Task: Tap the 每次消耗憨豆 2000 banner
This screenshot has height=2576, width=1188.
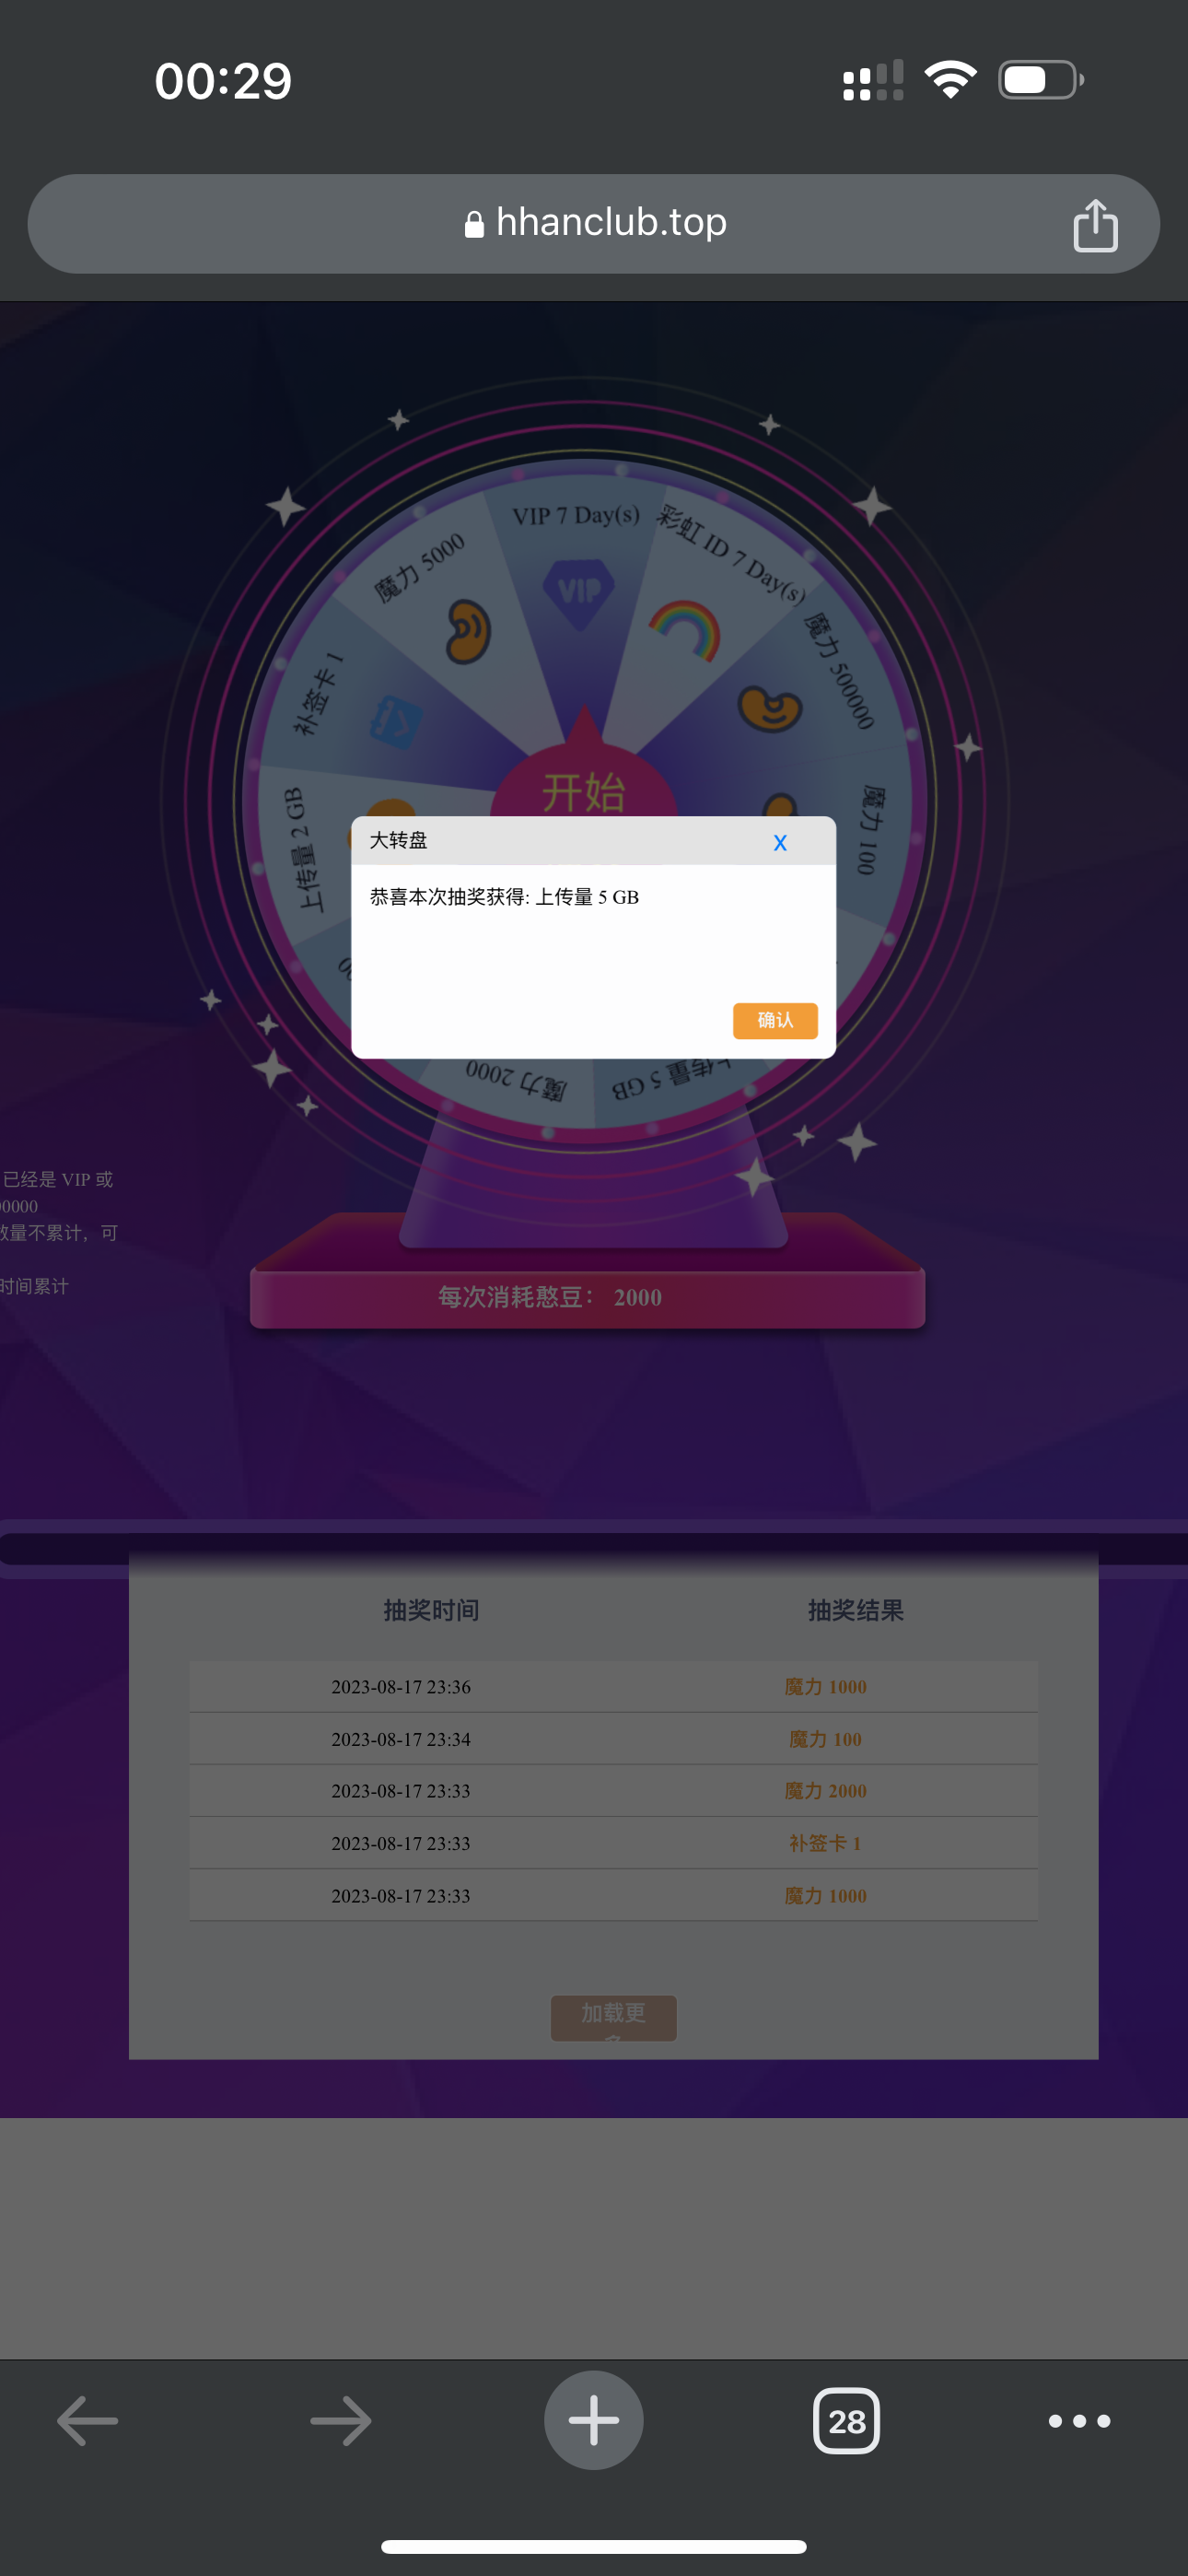Action: point(587,1297)
